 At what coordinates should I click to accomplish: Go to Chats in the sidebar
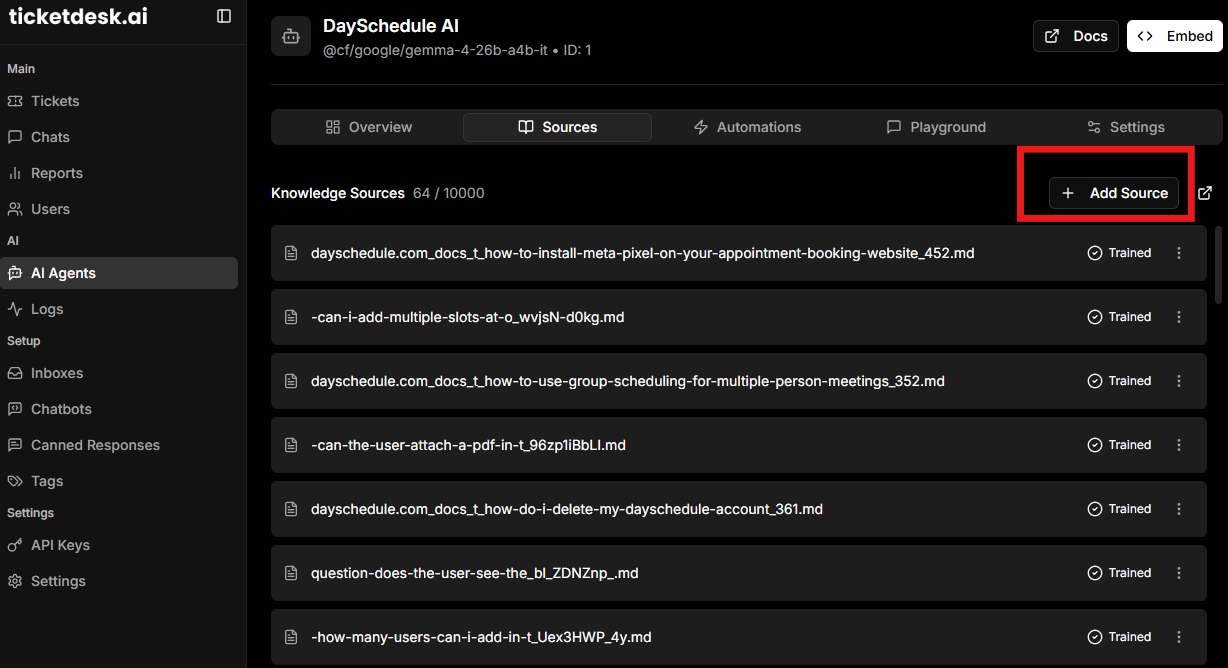[x=120, y=137]
